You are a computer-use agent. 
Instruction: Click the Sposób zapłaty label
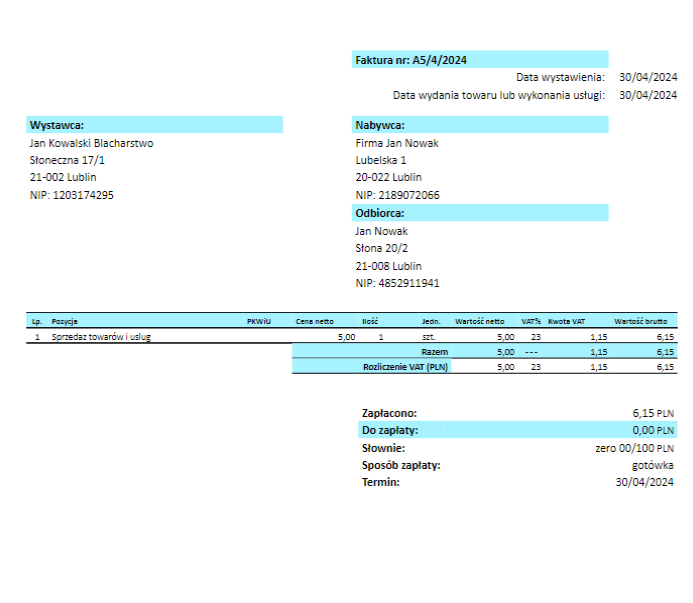[x=401, y=466]
